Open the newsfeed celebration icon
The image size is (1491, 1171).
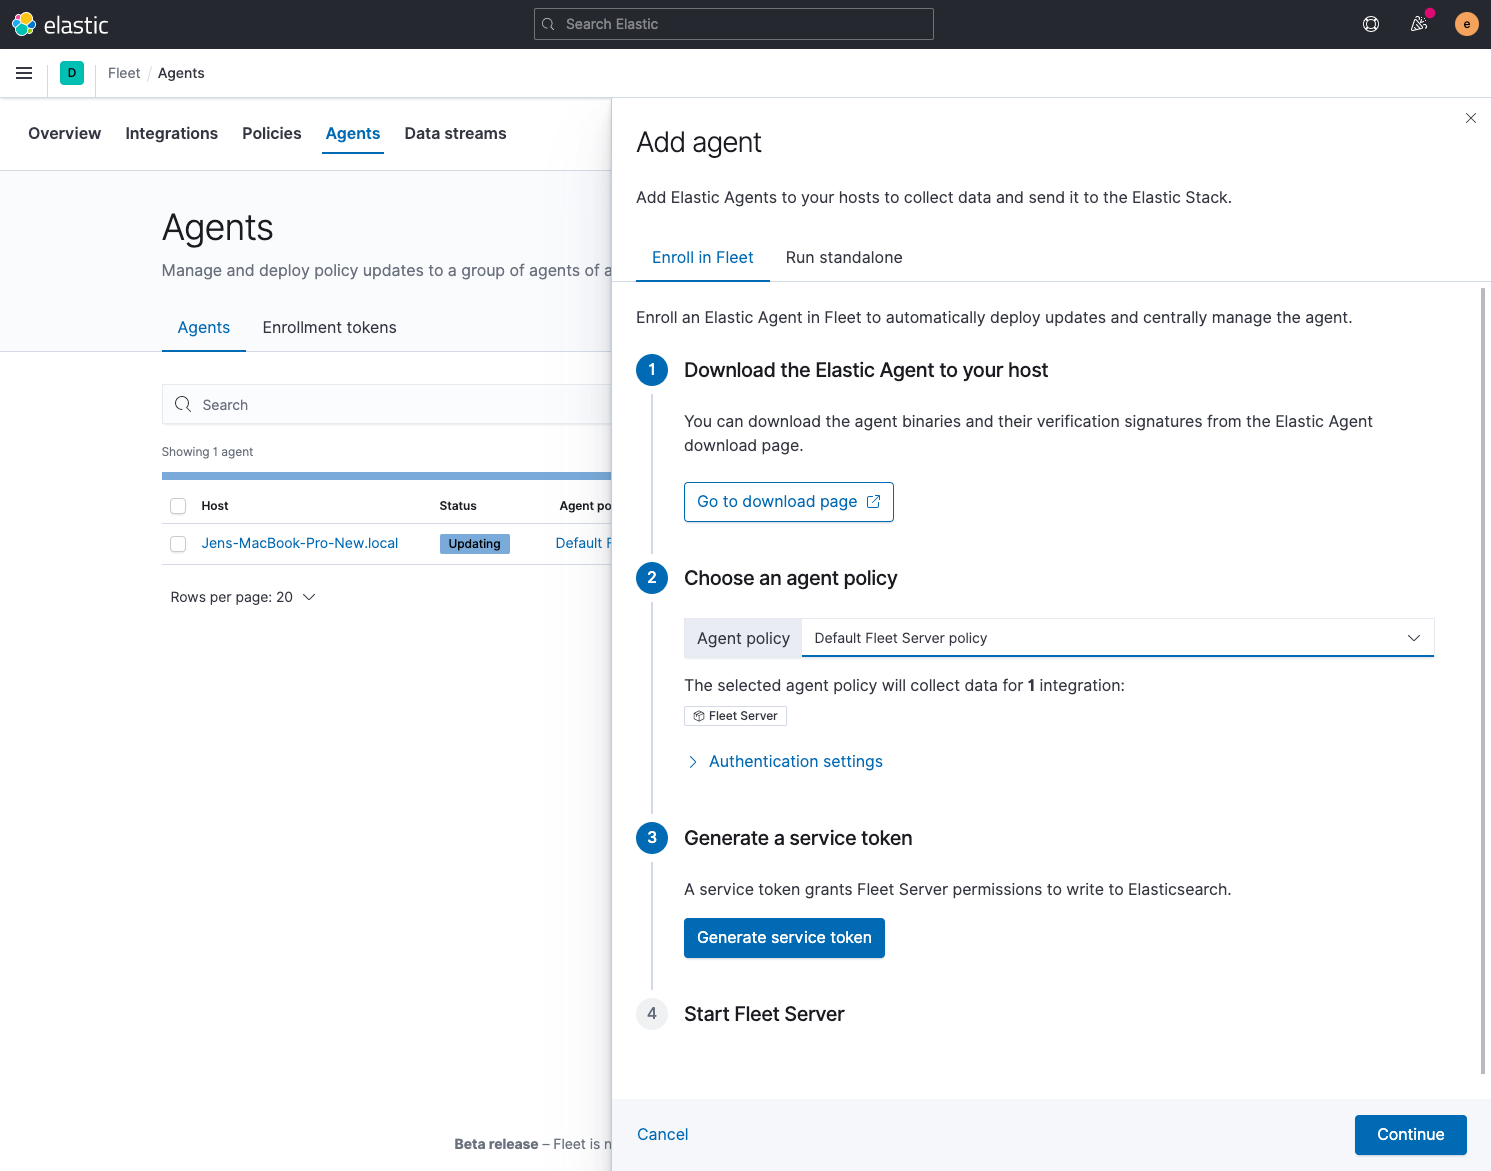1419,24
